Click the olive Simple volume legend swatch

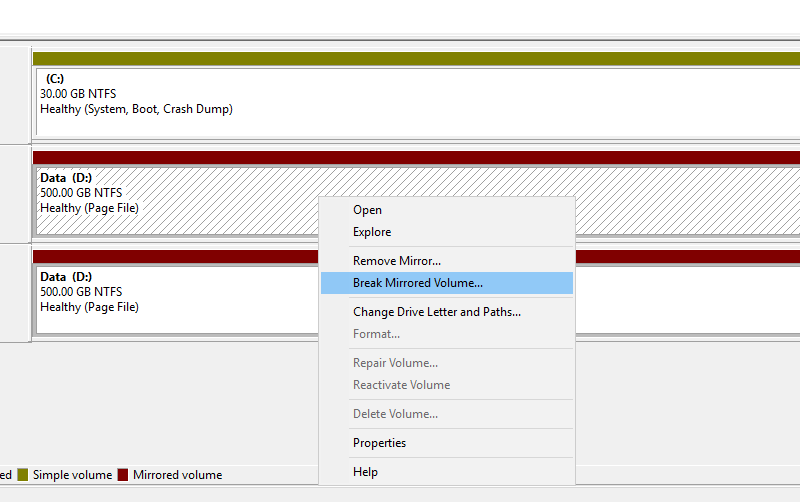(x=22, y=475)
